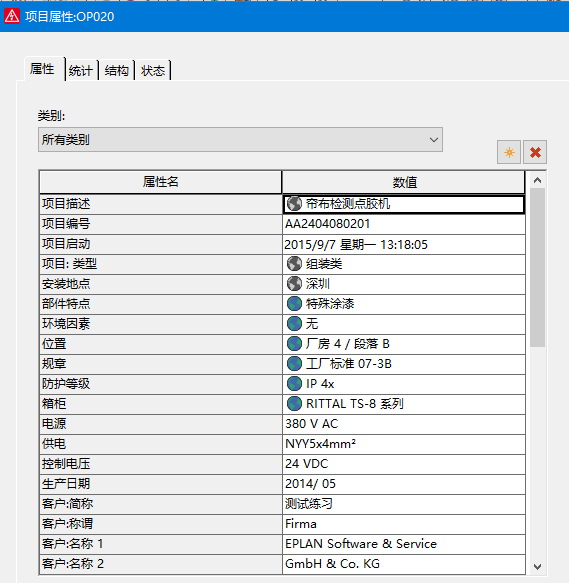Open the 状态 tab
Image resolution: width=569 pixels, height=583 pixels.
point(153,70)
